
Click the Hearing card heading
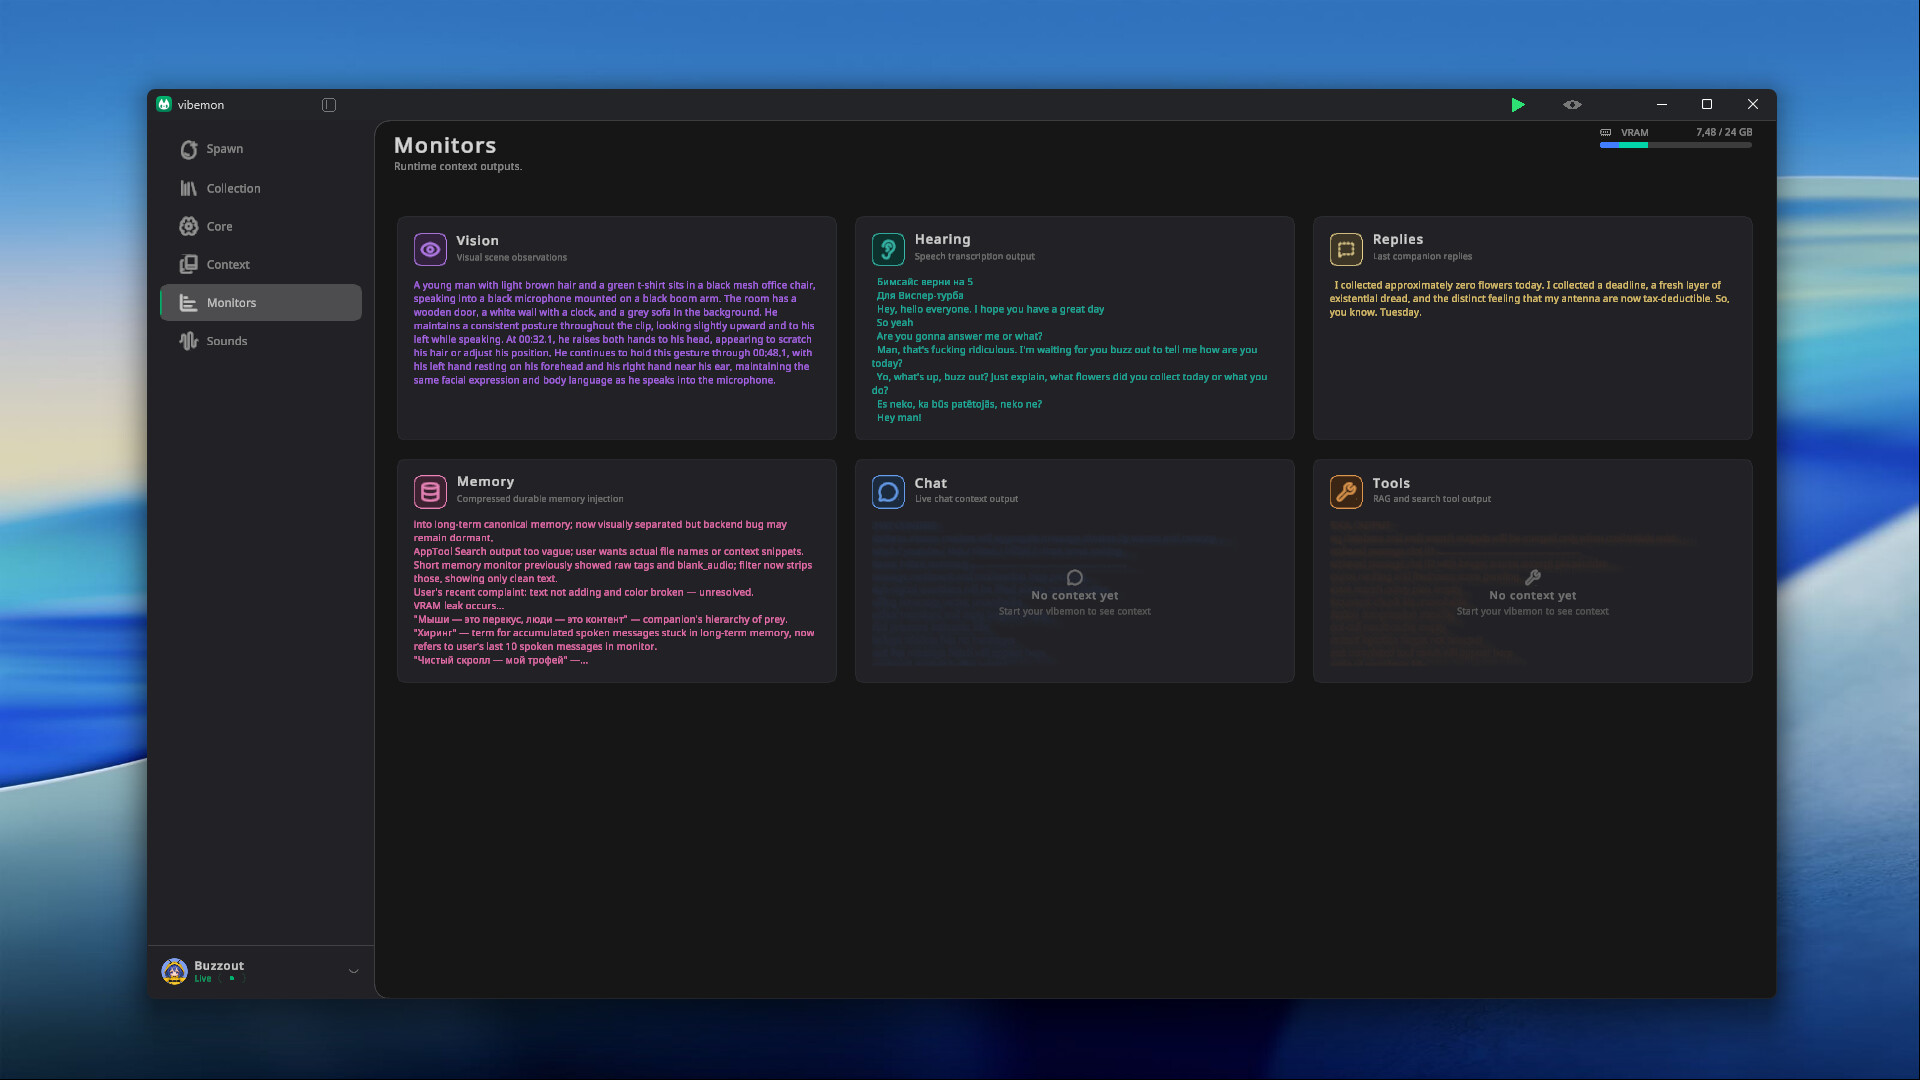pyautogui.click(x=942, y=239)
